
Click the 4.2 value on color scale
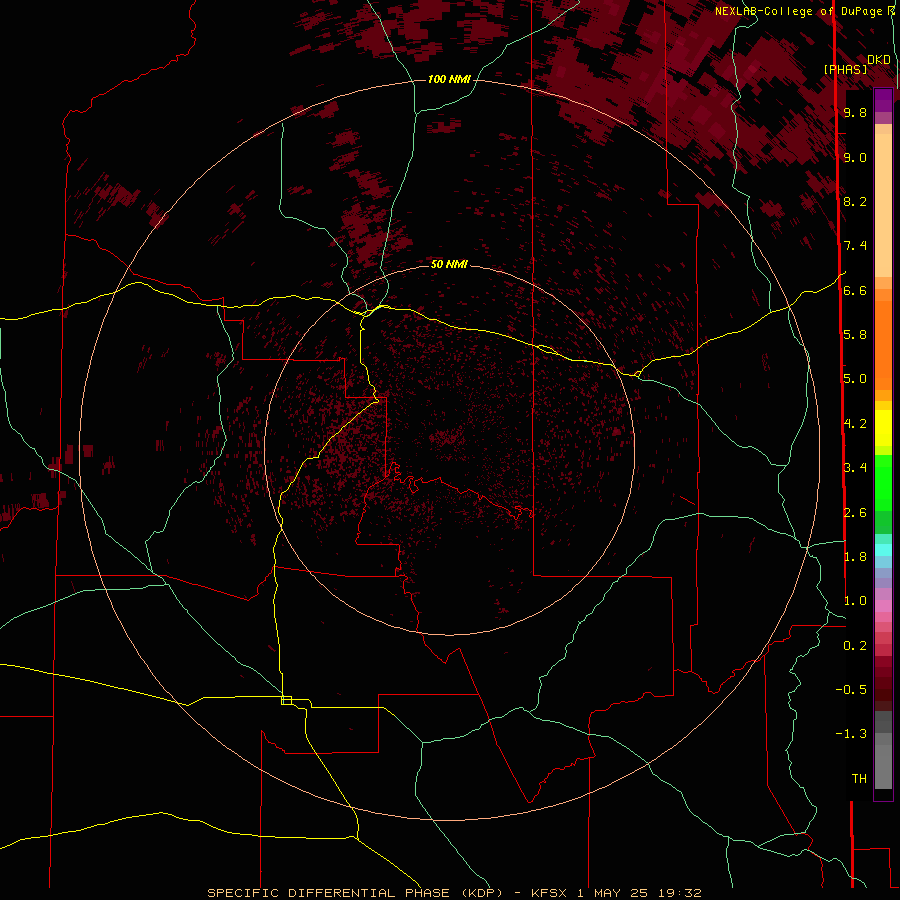tap(855, 424)
